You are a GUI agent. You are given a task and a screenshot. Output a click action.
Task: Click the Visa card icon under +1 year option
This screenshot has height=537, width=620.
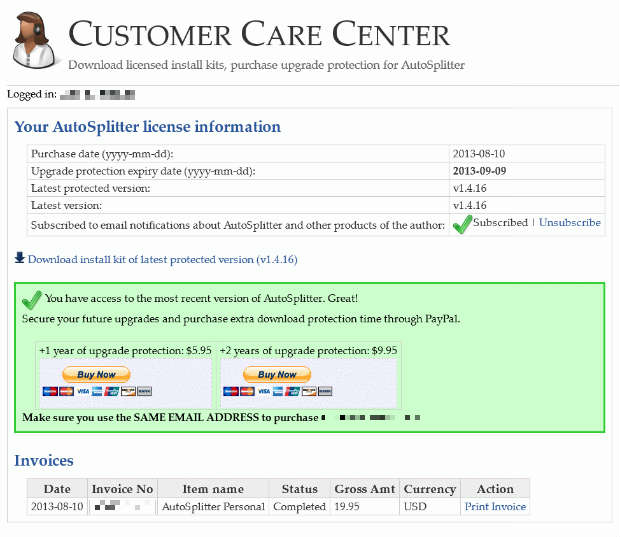click(83, 391)
